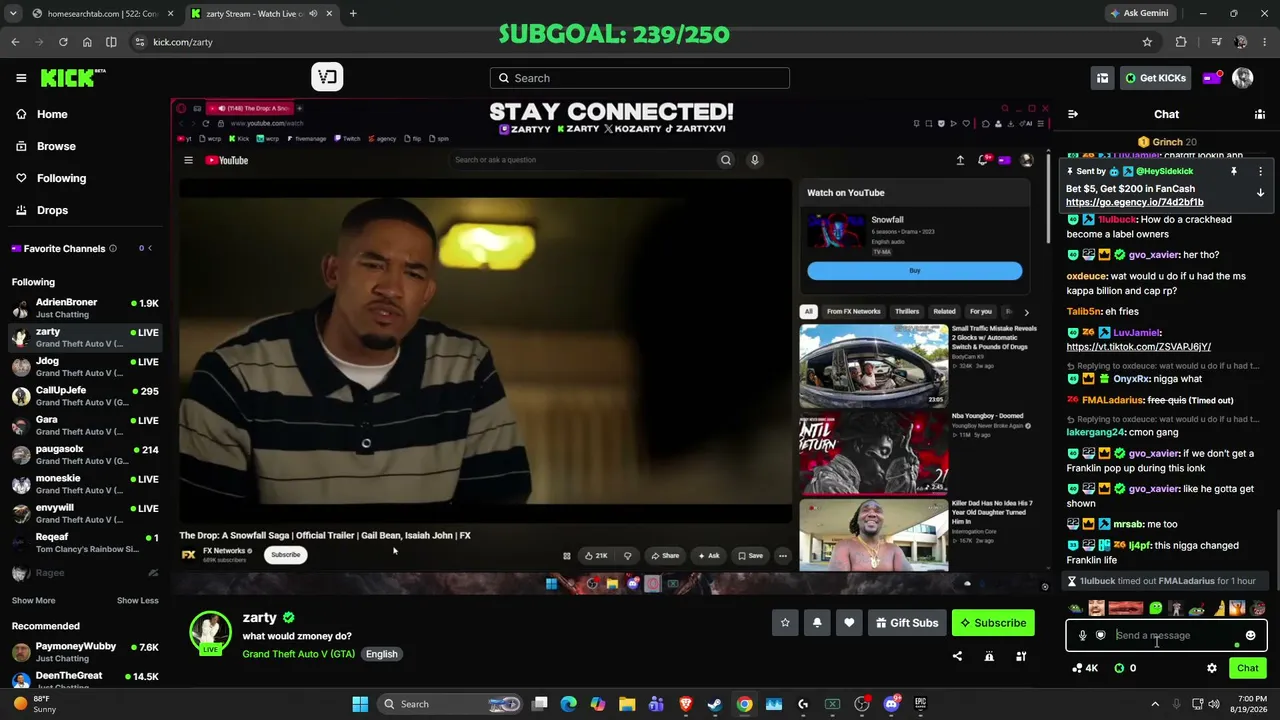Open AdrienBroner channel from Following
The height and width of the screenshot is (720, 1280).
tap(85, 308)
